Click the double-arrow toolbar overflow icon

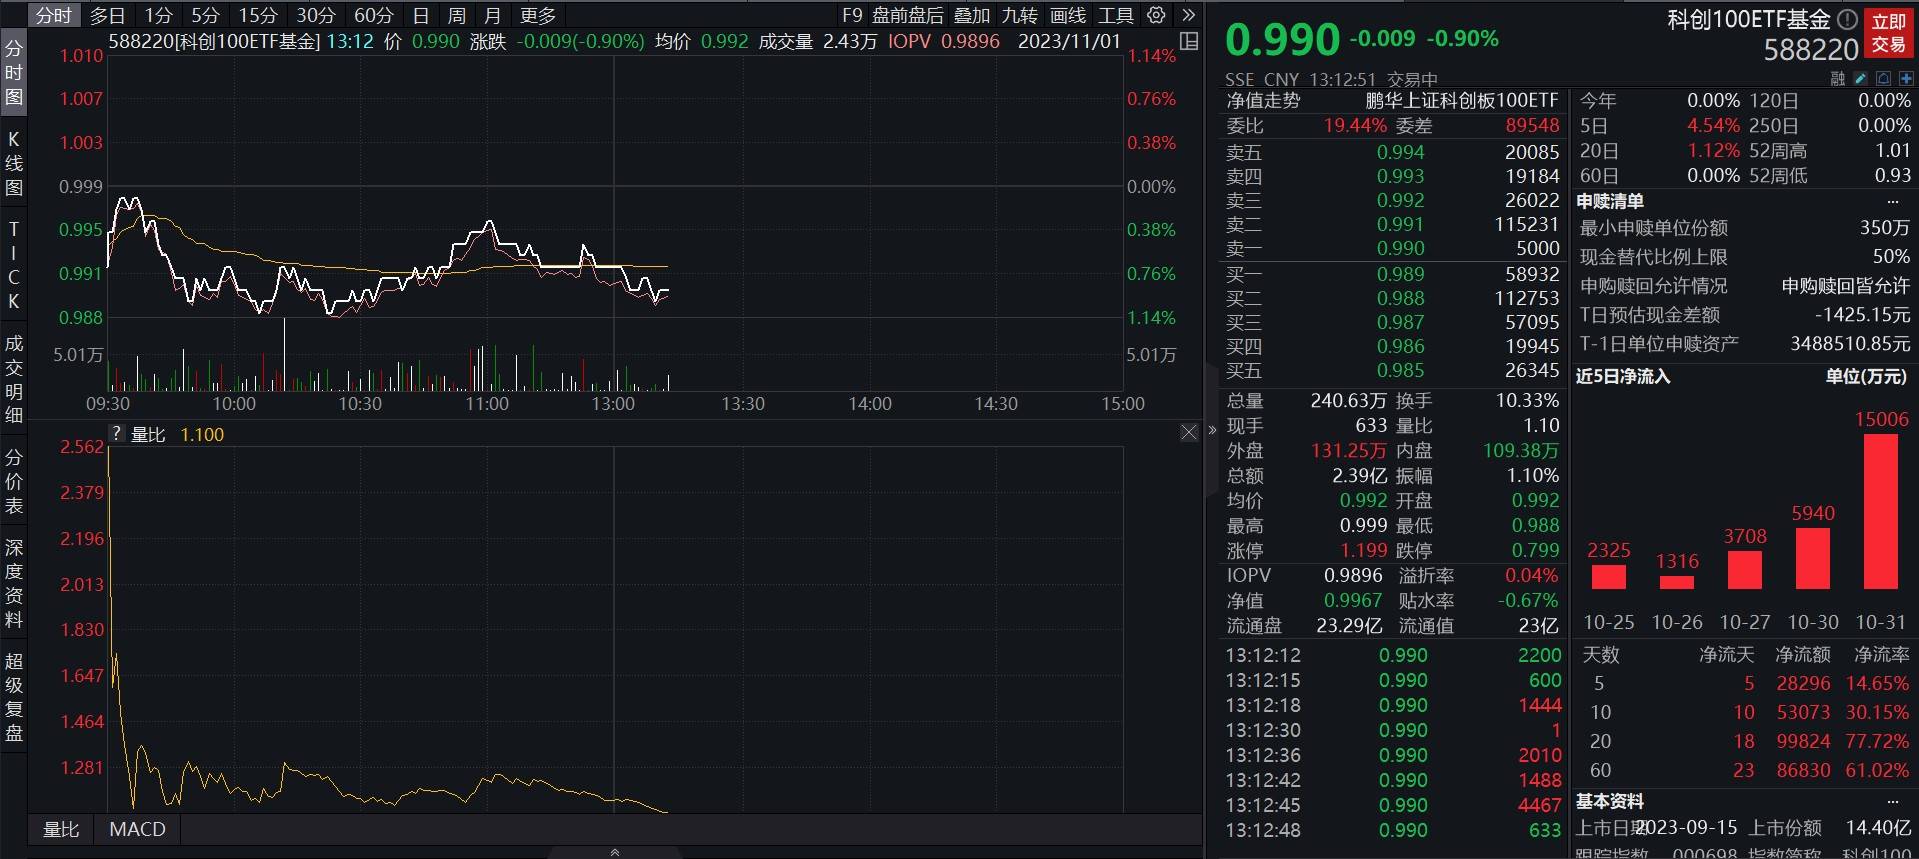point(1188,15)
